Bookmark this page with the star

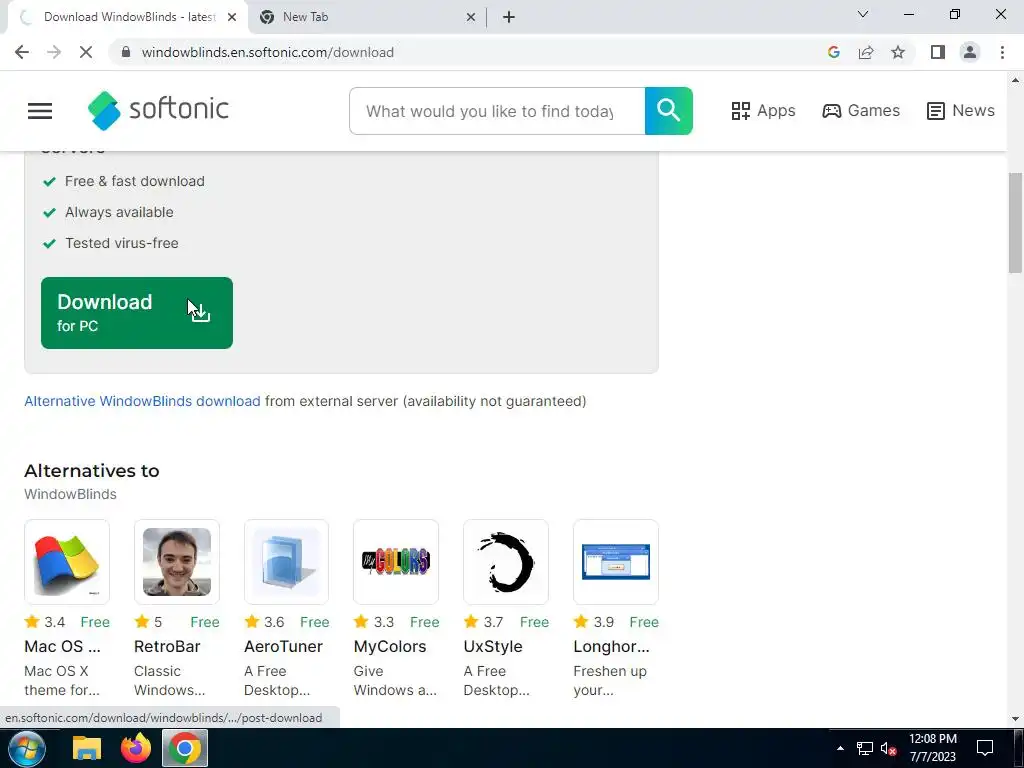pos(898,52)
